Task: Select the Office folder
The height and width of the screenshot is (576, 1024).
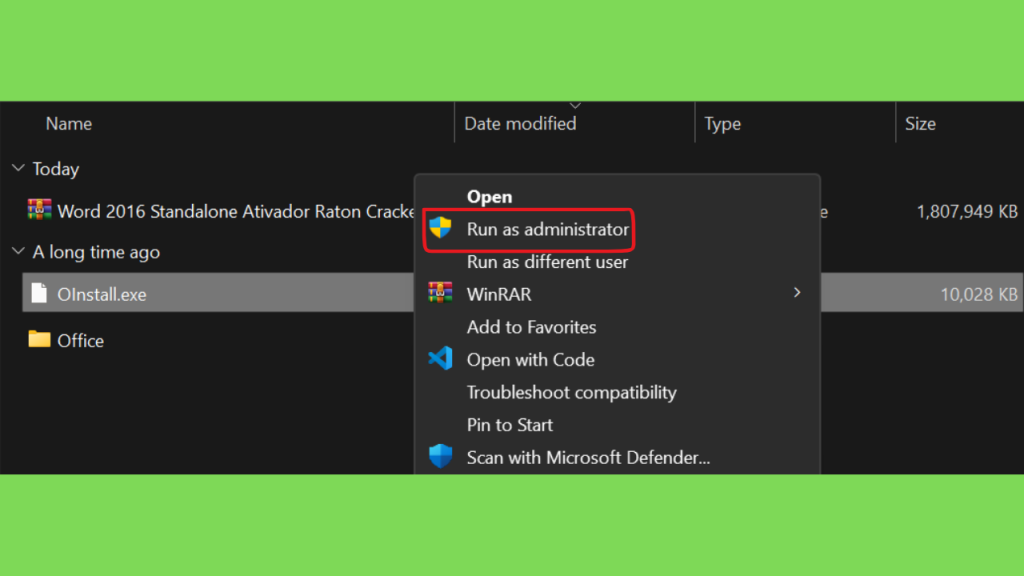Action: pos(80,341)
